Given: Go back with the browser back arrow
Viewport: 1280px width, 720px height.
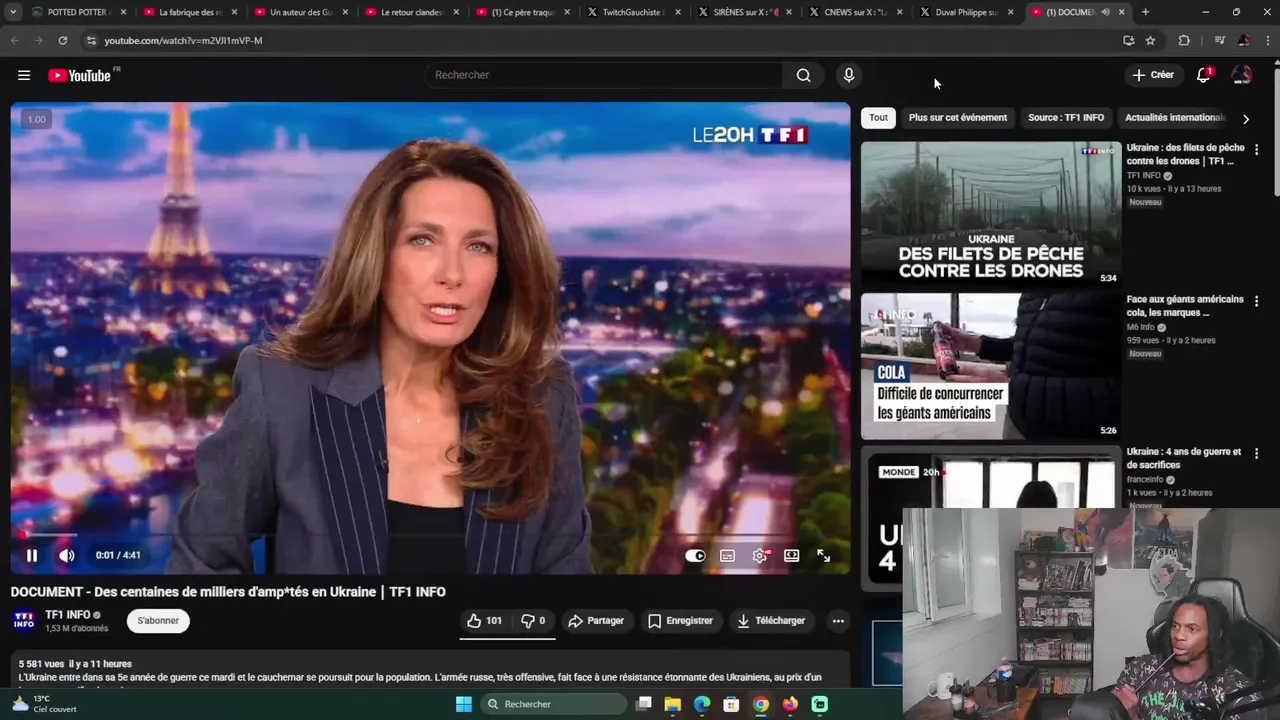Looking at the screenshot, I should click(14, 40).
